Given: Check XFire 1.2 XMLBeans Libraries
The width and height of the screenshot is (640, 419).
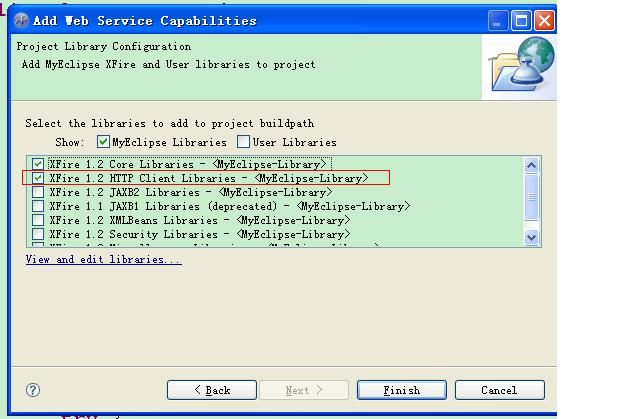Looking at the screenshot, I should (x=38, y=220).
